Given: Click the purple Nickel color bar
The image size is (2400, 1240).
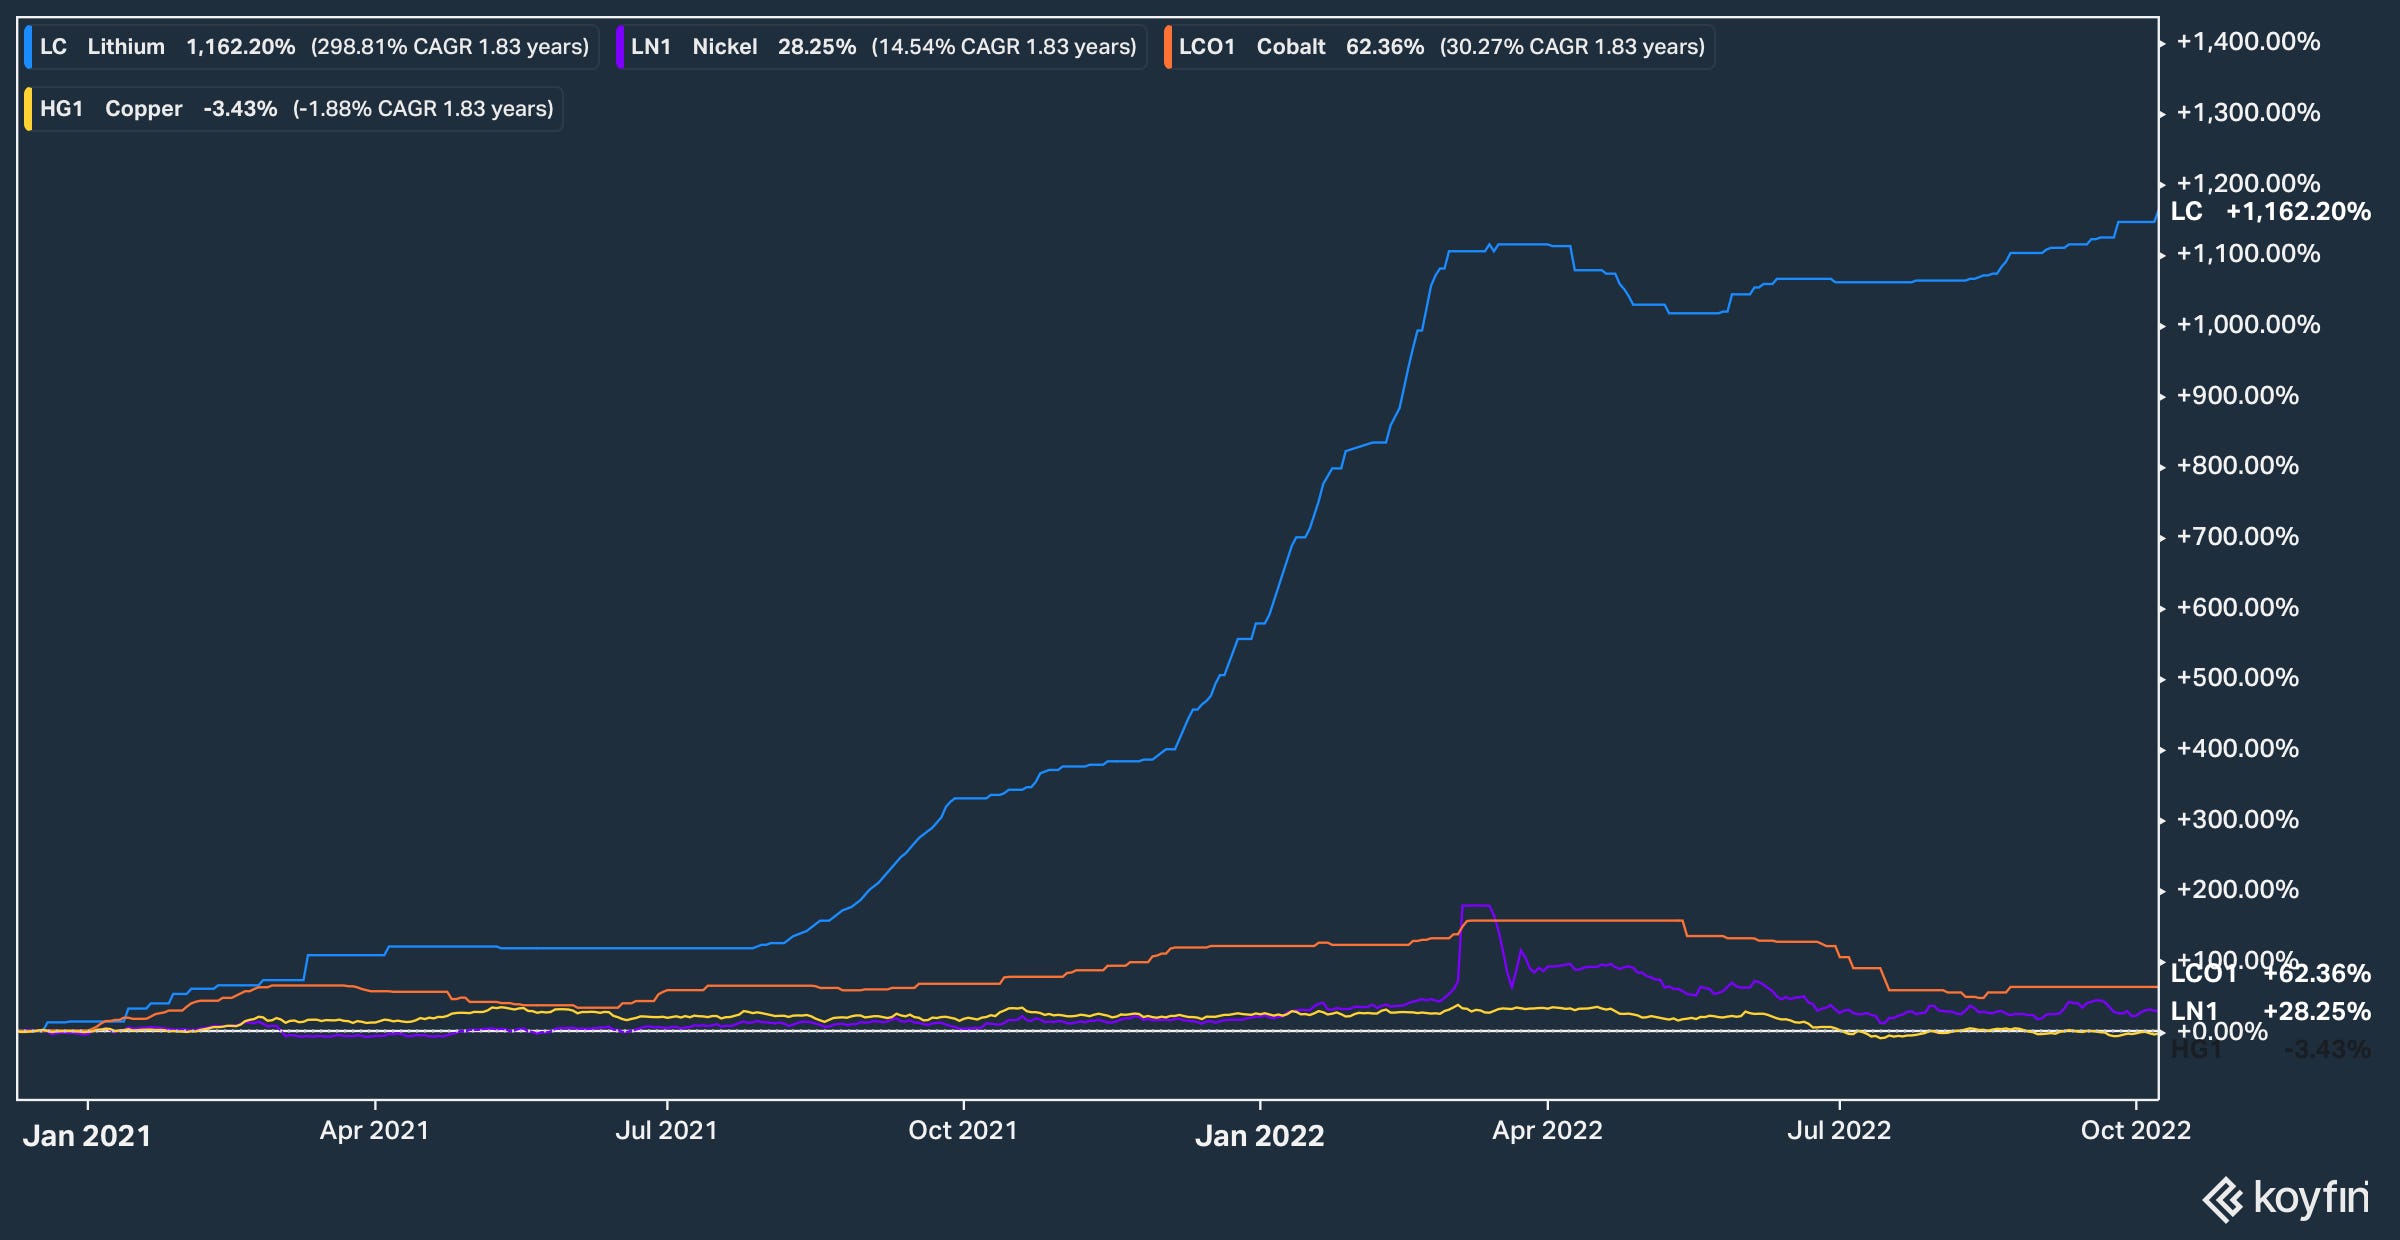Looking at the screenshot, I should (x=620, y=47).
